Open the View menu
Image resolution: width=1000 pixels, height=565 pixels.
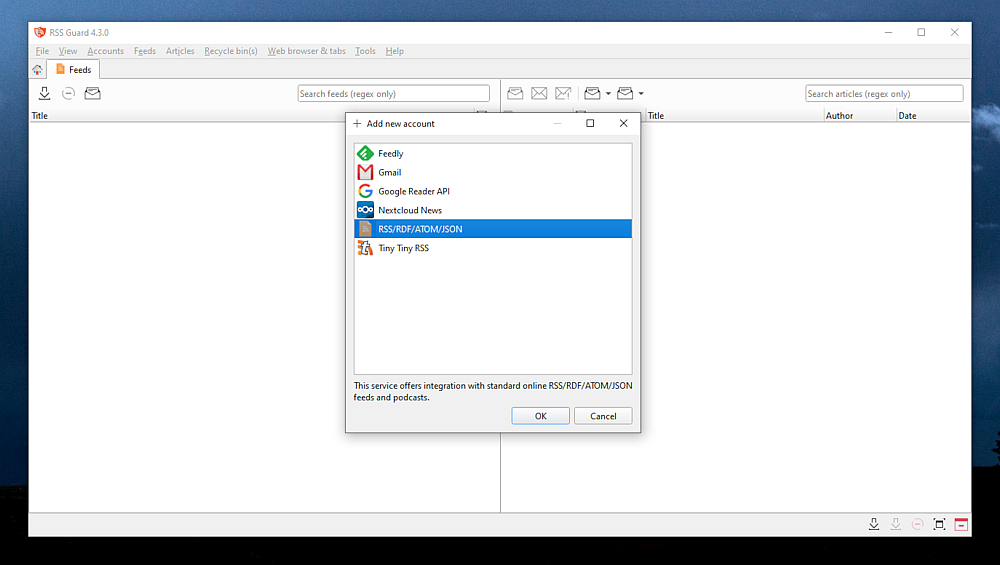click(68, 51)
